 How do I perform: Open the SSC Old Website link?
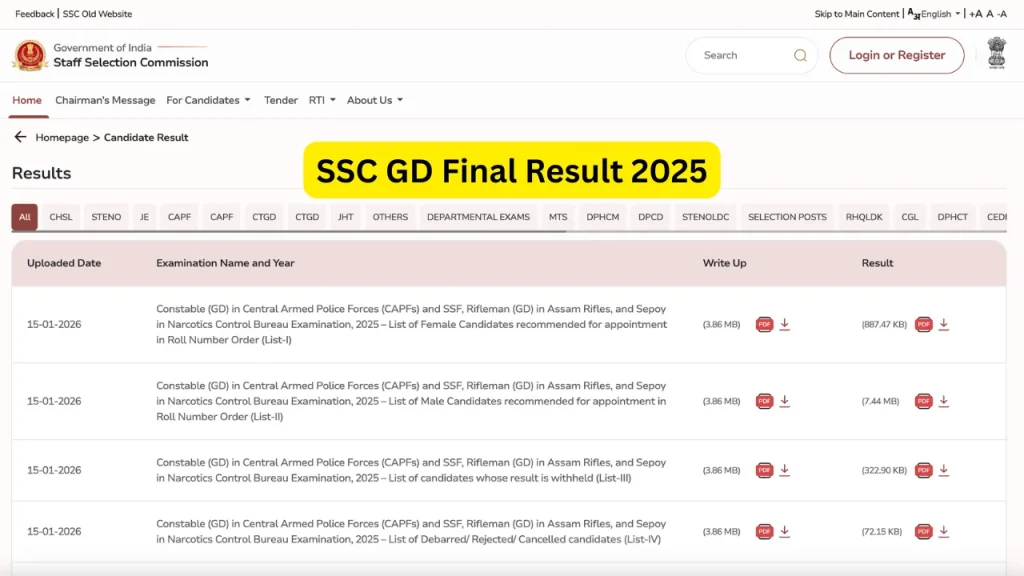[97, 14]
